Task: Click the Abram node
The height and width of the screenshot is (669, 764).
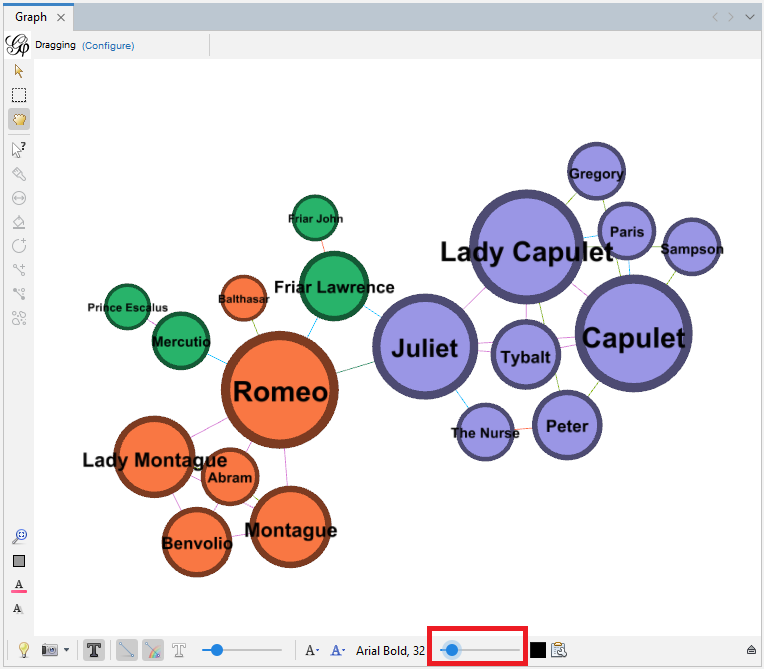Action: (x=230, y=477)
